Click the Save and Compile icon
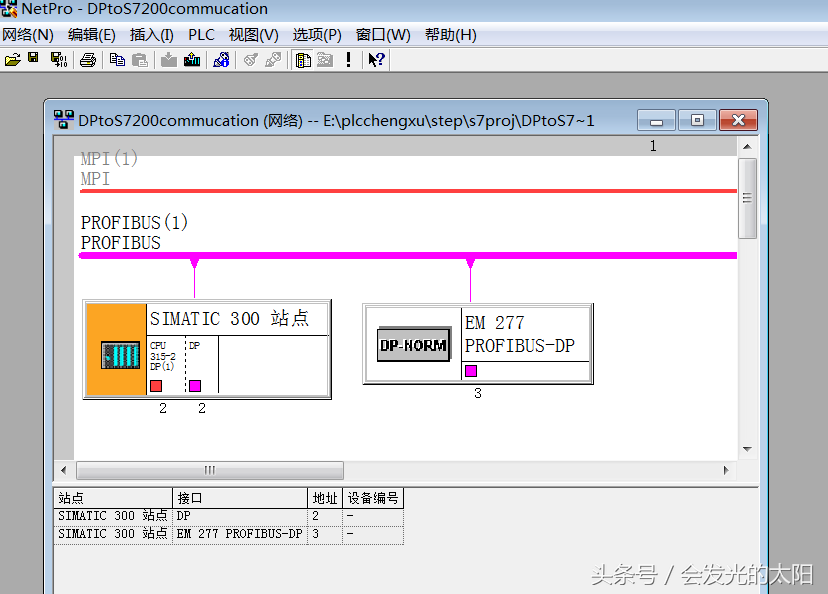The width and height of the screenshot is (828, 594). (59, 60)
